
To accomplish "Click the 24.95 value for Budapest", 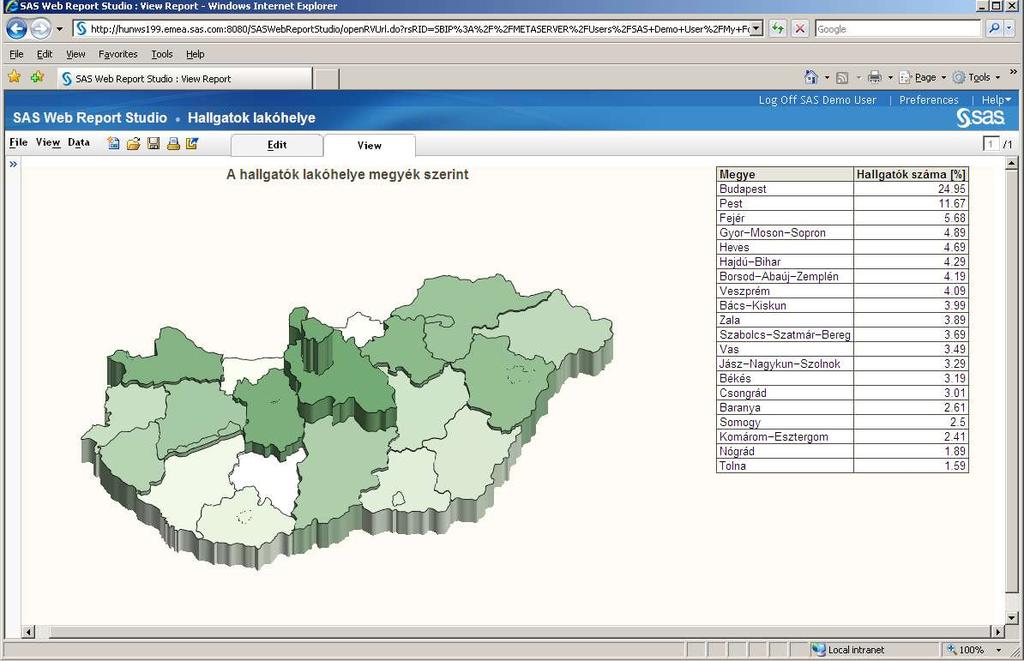I will click(x=952, y=189).
